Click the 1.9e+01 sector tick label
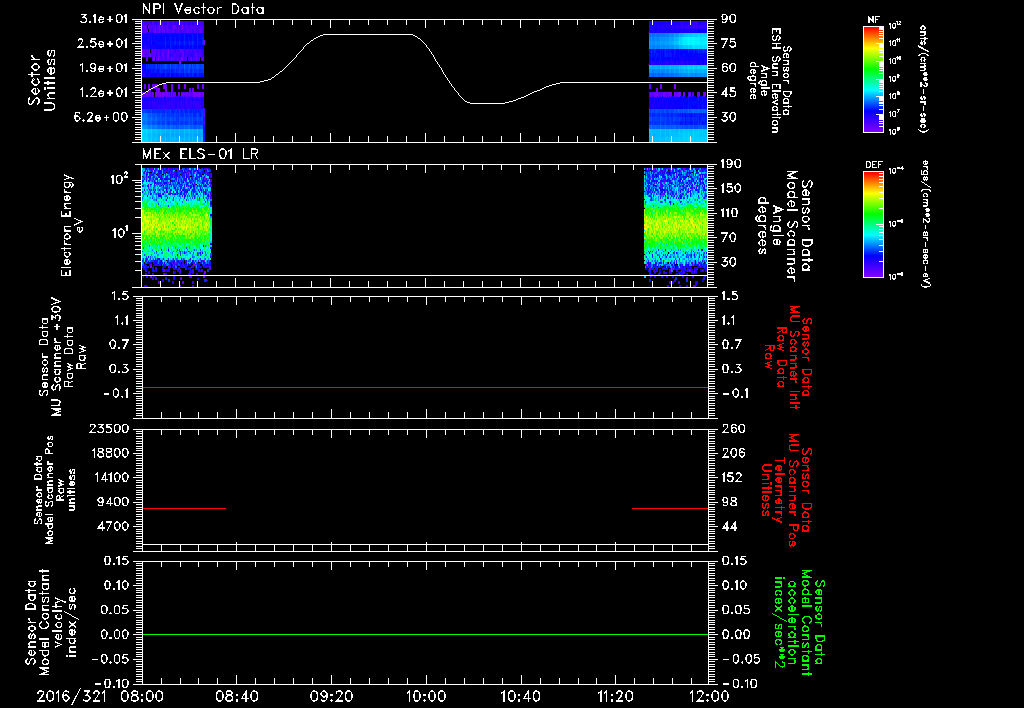Image resolution: width=1024 pixels, height=708 pixels. point(104,68)
